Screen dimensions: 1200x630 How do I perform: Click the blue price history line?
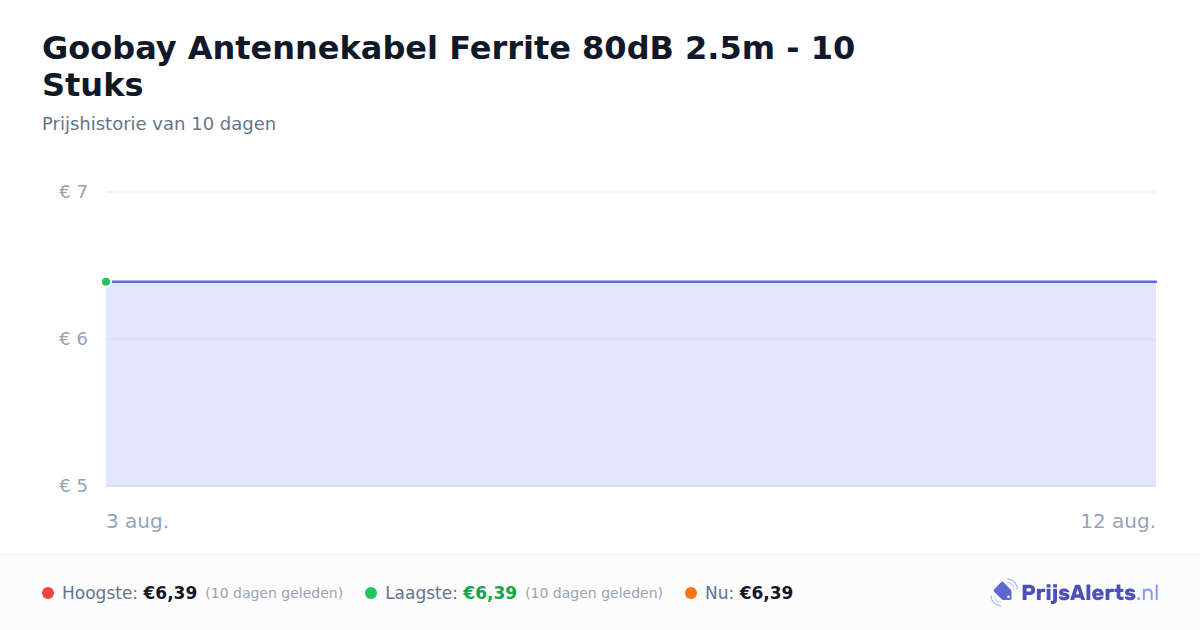point(631,282)
